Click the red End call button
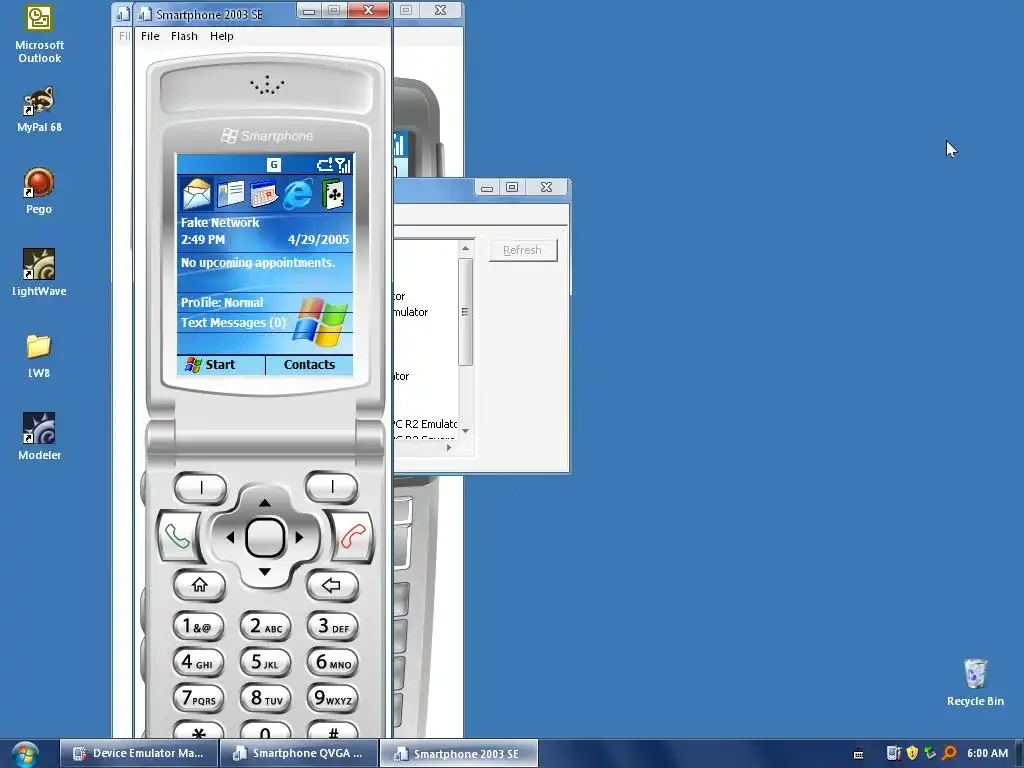1024x768 pixels. coord(353,536)
